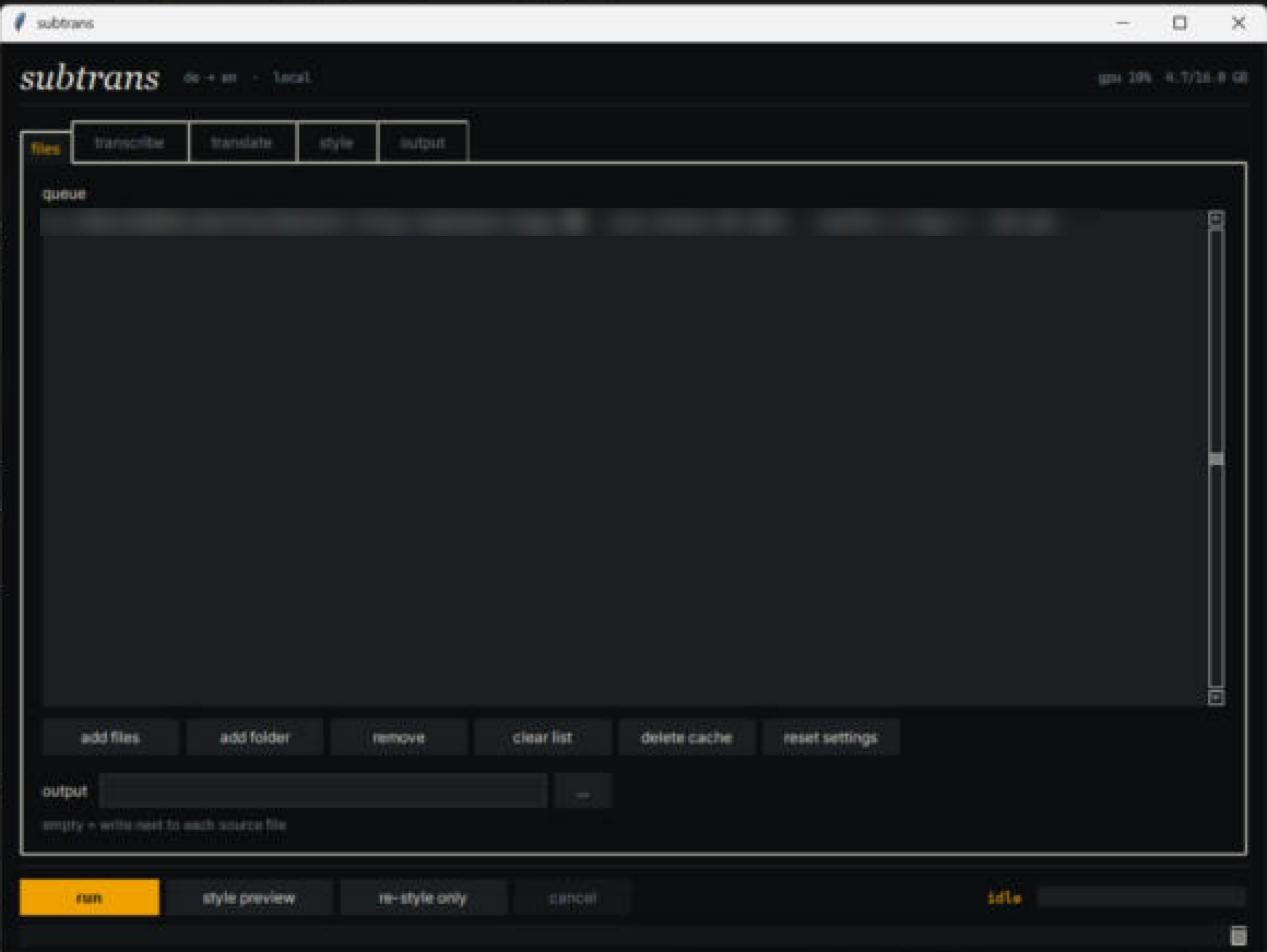
Task: Click the 'idle' status text
Action: click(x=1004, y=897)
